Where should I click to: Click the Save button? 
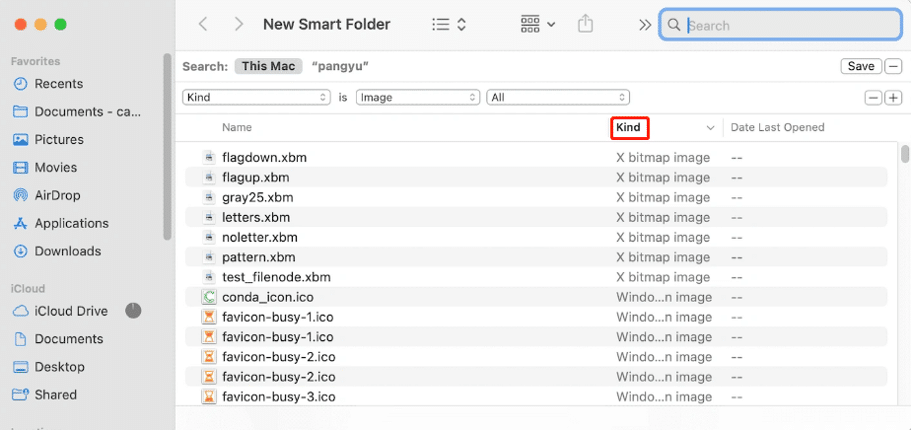coord(861,66)
